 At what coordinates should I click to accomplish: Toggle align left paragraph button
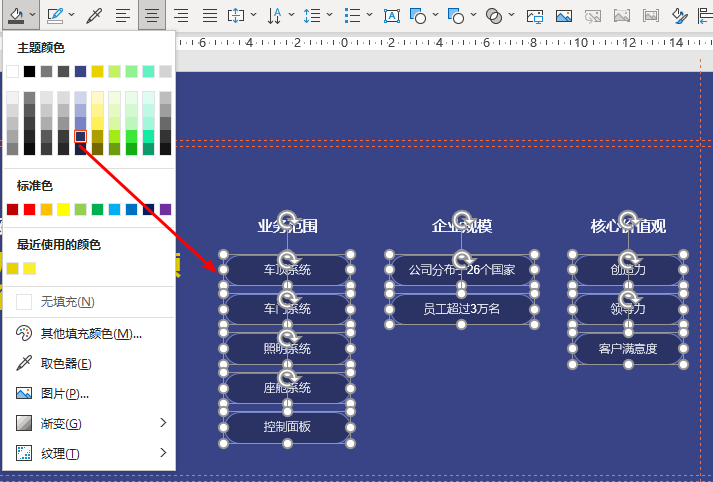(x=123, y=16)
